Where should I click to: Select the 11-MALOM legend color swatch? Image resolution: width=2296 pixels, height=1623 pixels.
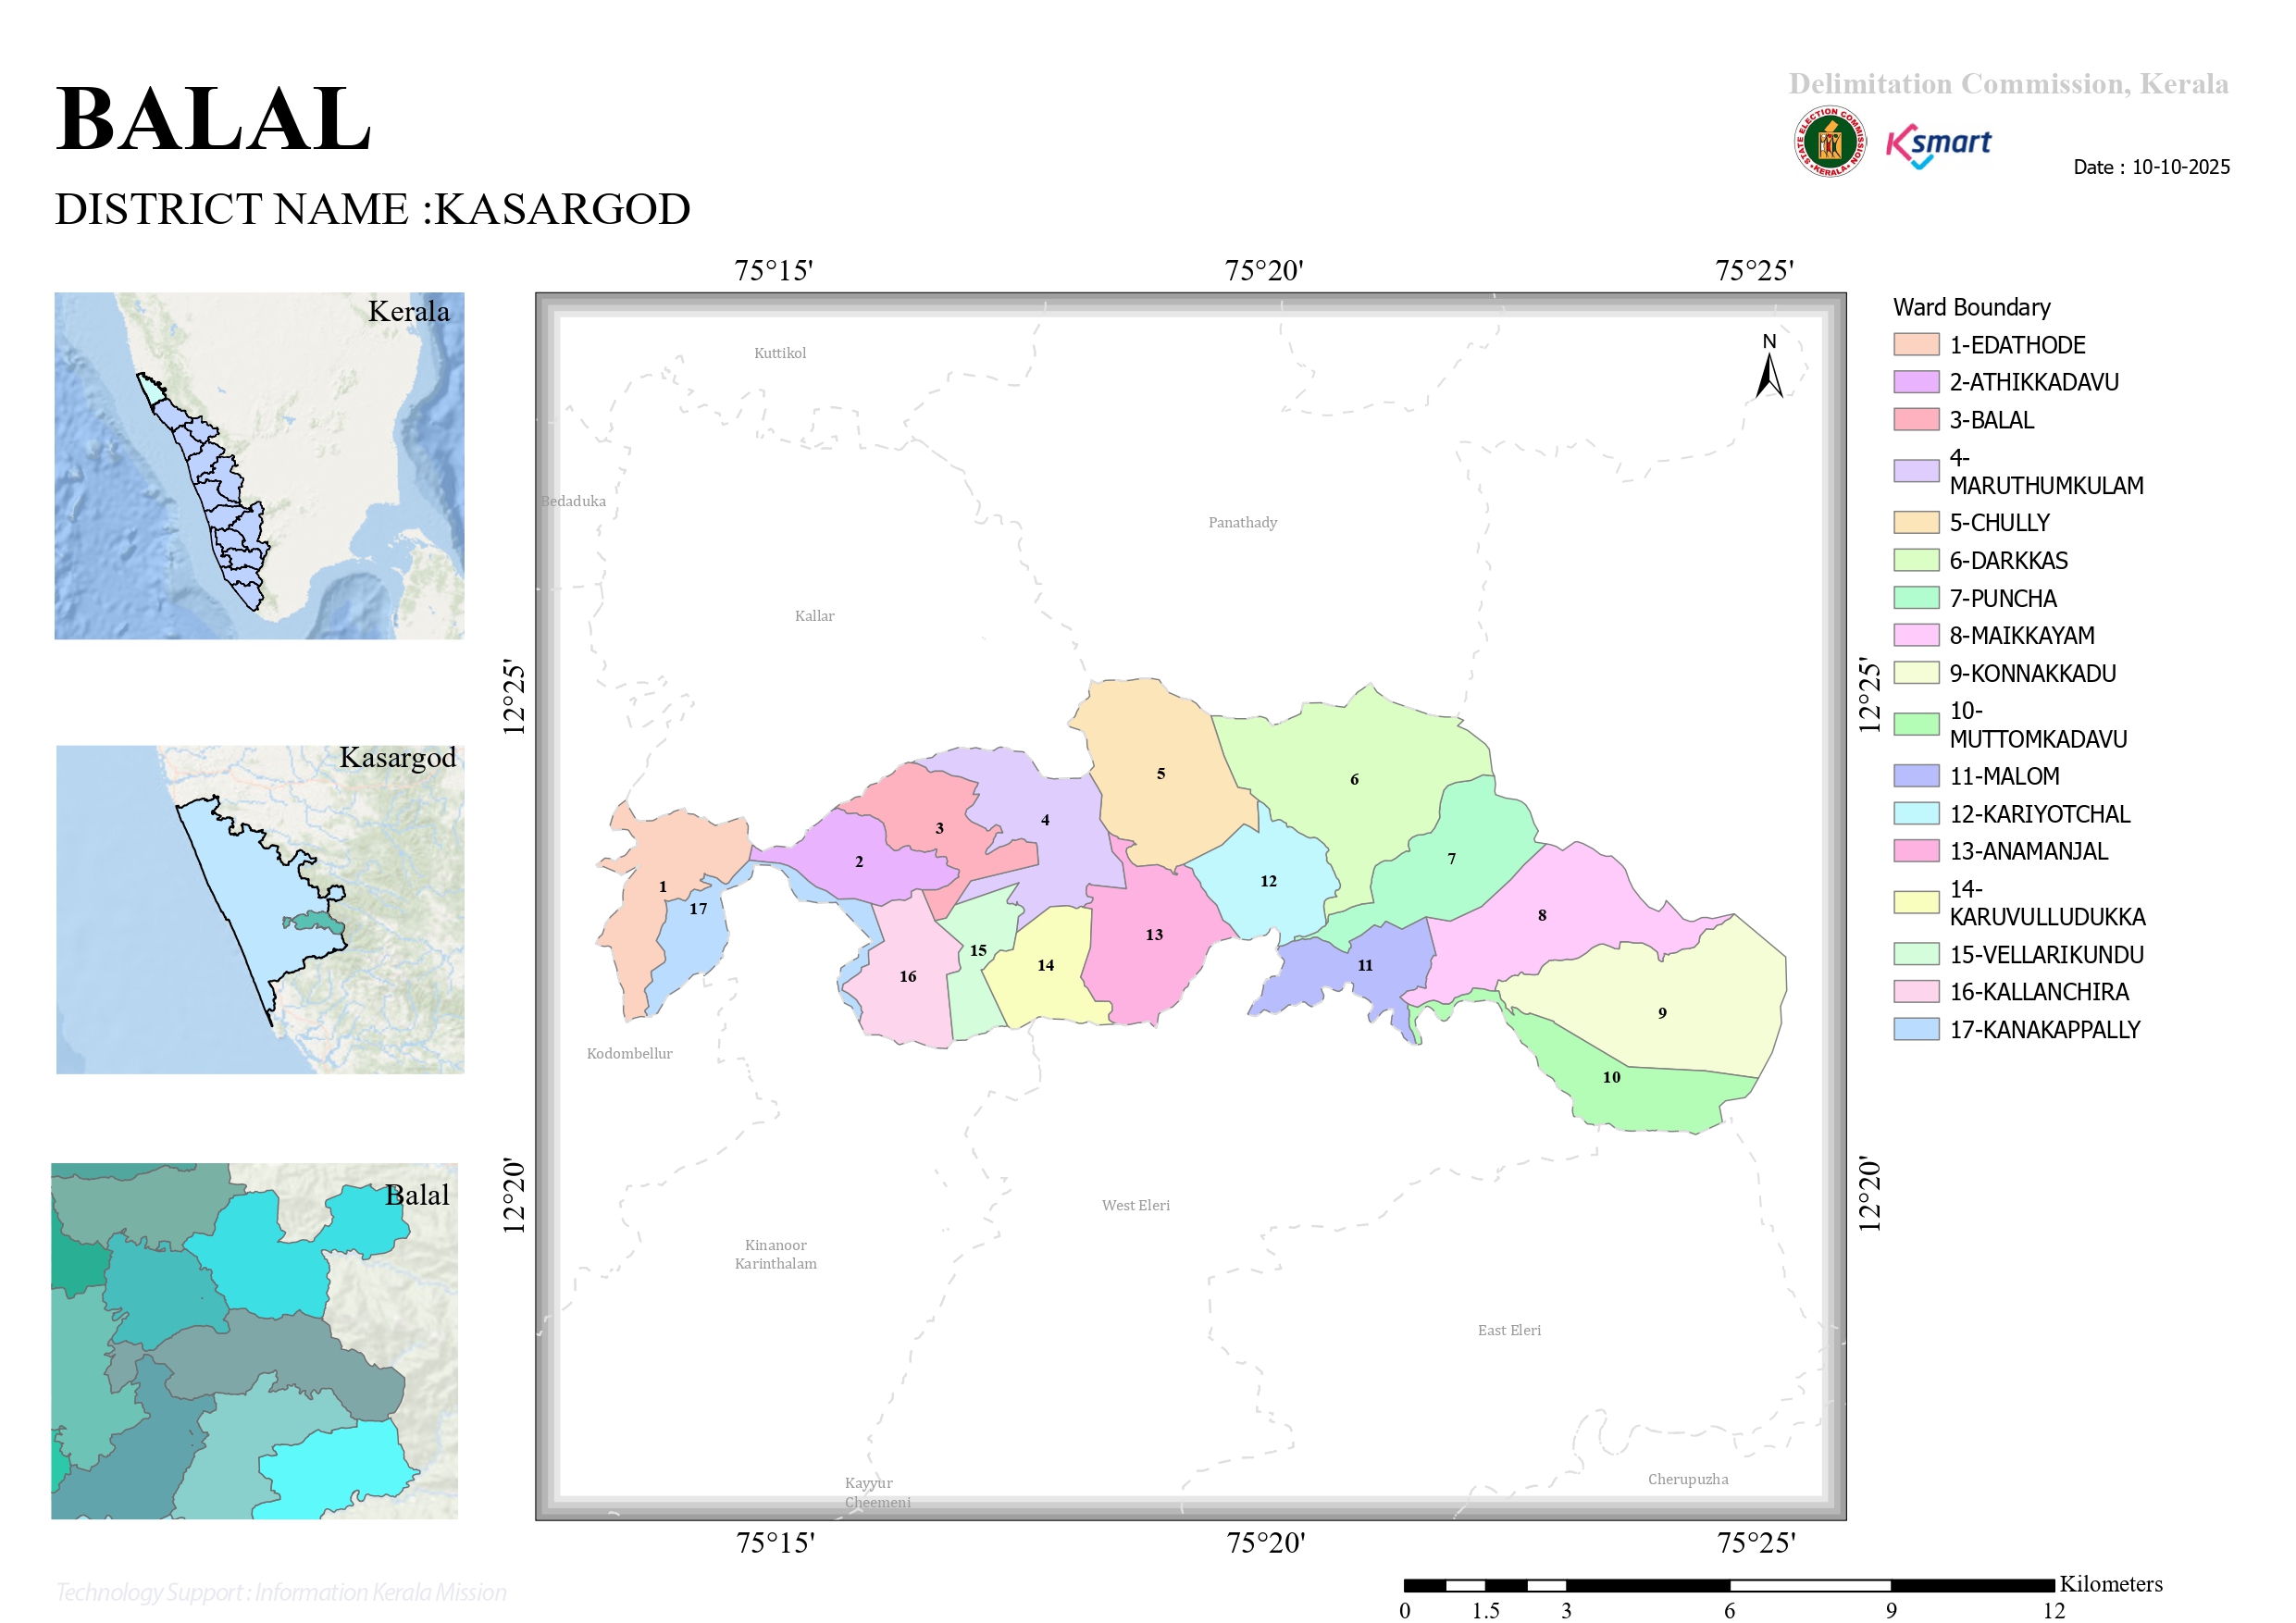1916,776
